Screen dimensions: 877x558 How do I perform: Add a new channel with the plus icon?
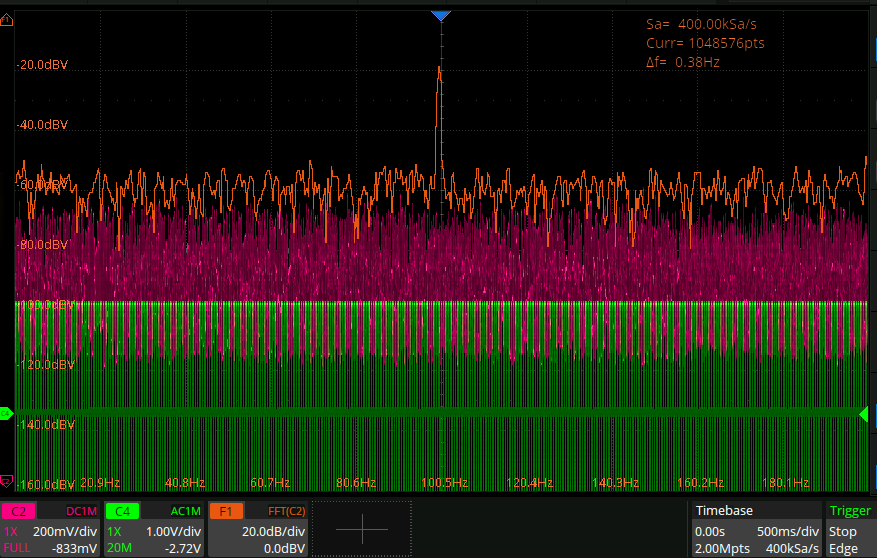click(x=360, y=529)
